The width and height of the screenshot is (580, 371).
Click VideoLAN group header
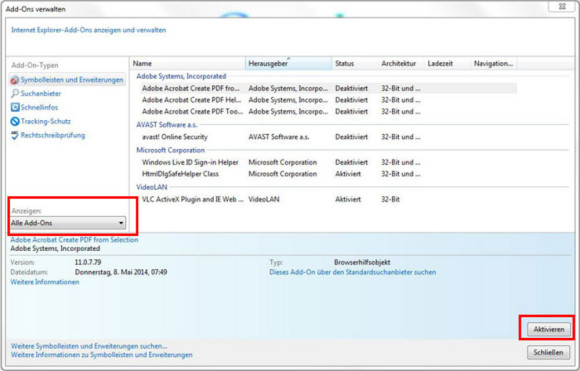152,187
